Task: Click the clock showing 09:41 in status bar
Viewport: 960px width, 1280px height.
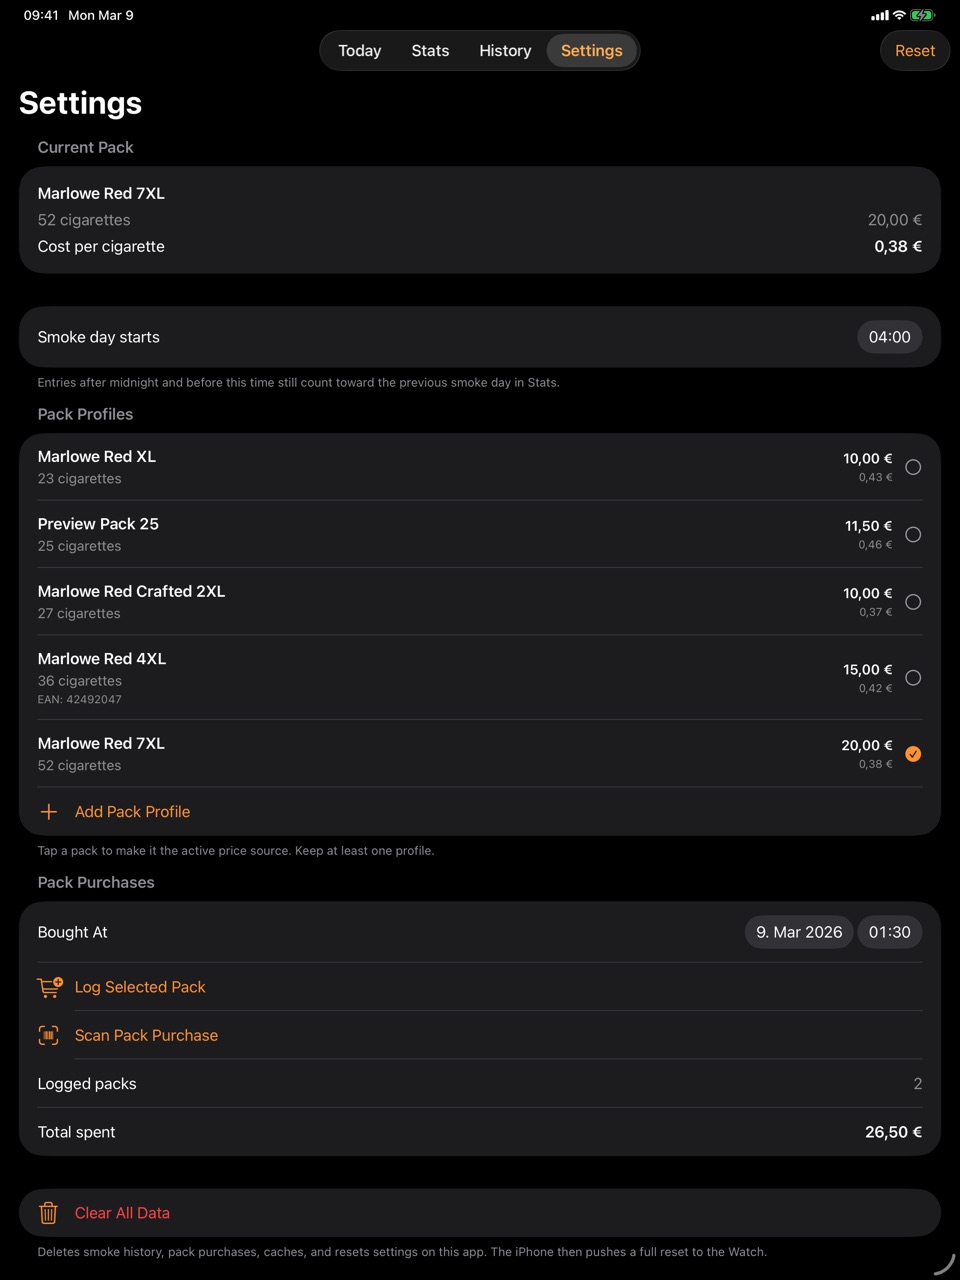Action: point(41,15)
